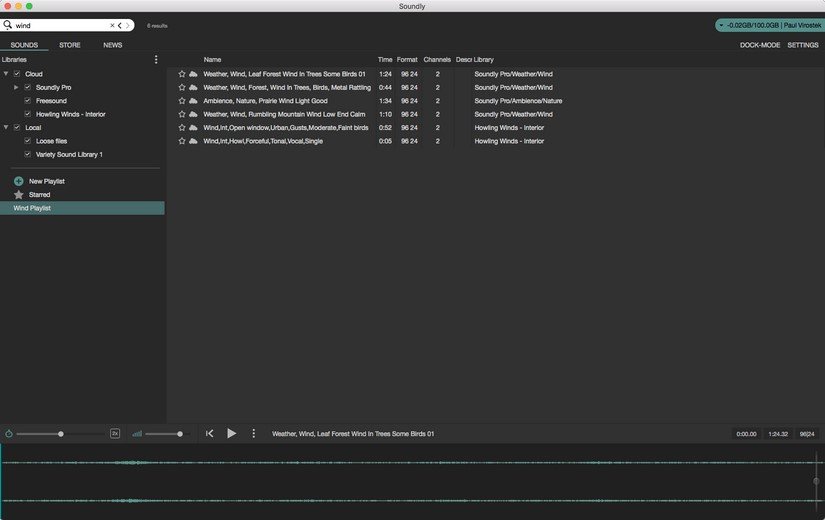The image size is (825, 520).
Task: Expand the Soundly Pro library folder
Action: coord(16,87)
